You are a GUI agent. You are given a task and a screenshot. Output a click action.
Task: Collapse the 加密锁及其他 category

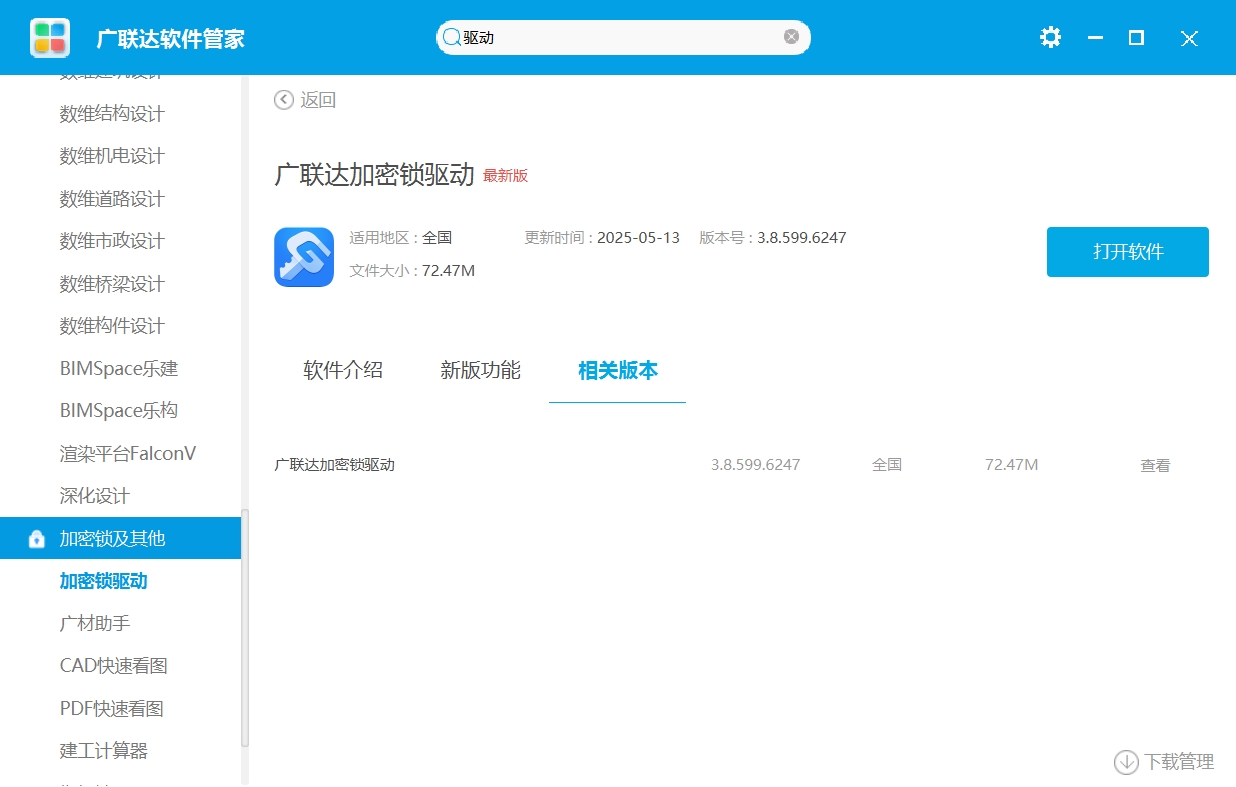click(x=120, y=538)
